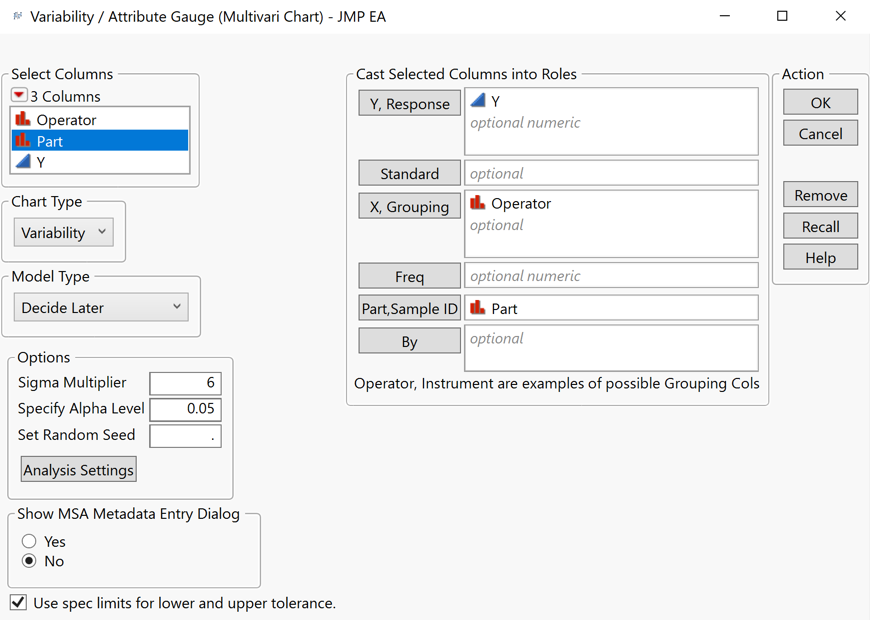
Task: Click the red bars icon beside Operator in X Grouping
Action: coord(478,203)
